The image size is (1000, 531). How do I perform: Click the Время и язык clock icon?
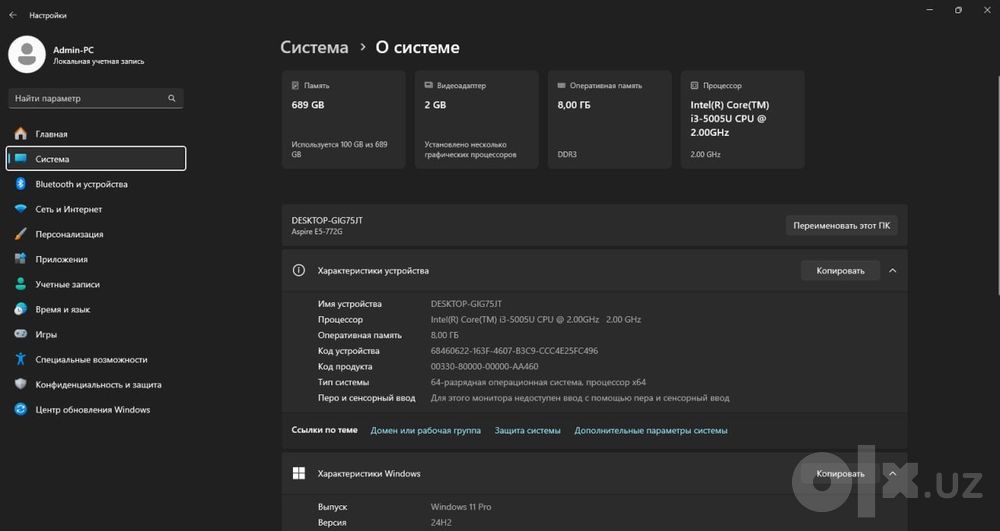(x=21, y=309)
